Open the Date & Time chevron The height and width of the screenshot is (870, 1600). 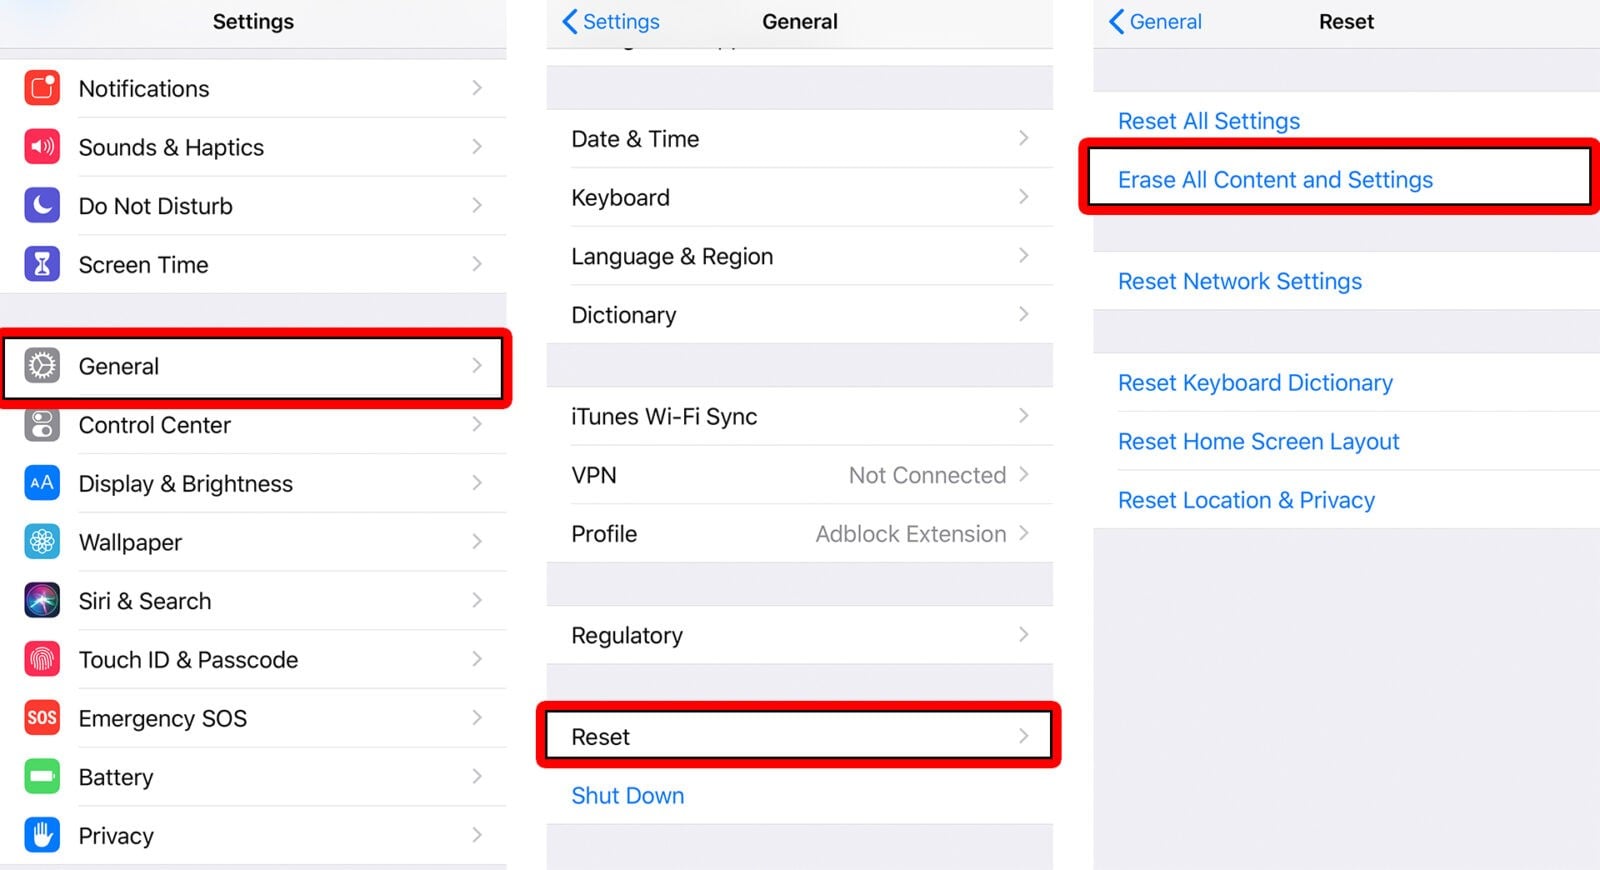pos(1023,138)
